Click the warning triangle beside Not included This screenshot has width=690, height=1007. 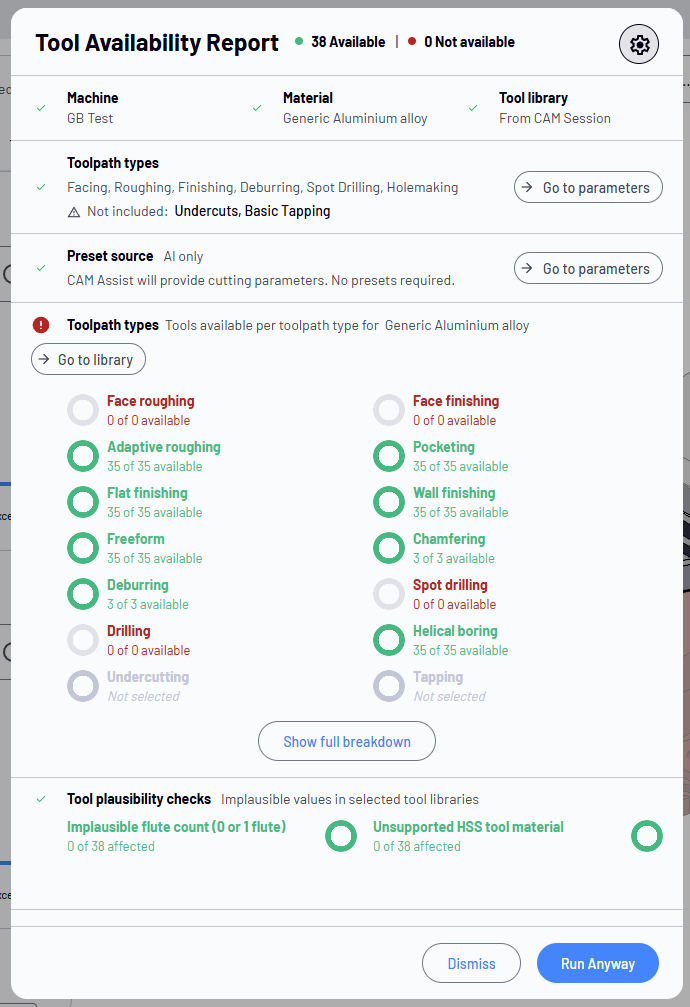pyautogui.click(x=74, y=212)
